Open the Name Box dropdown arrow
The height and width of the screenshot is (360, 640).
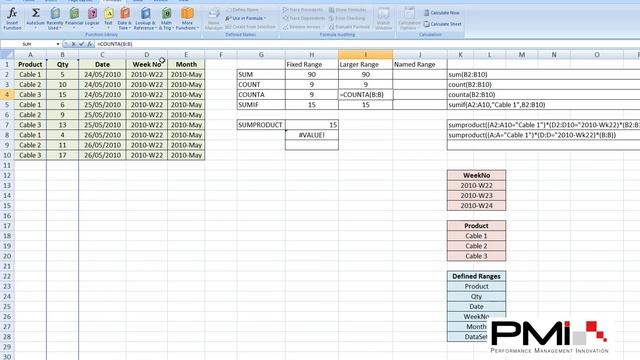58,44
